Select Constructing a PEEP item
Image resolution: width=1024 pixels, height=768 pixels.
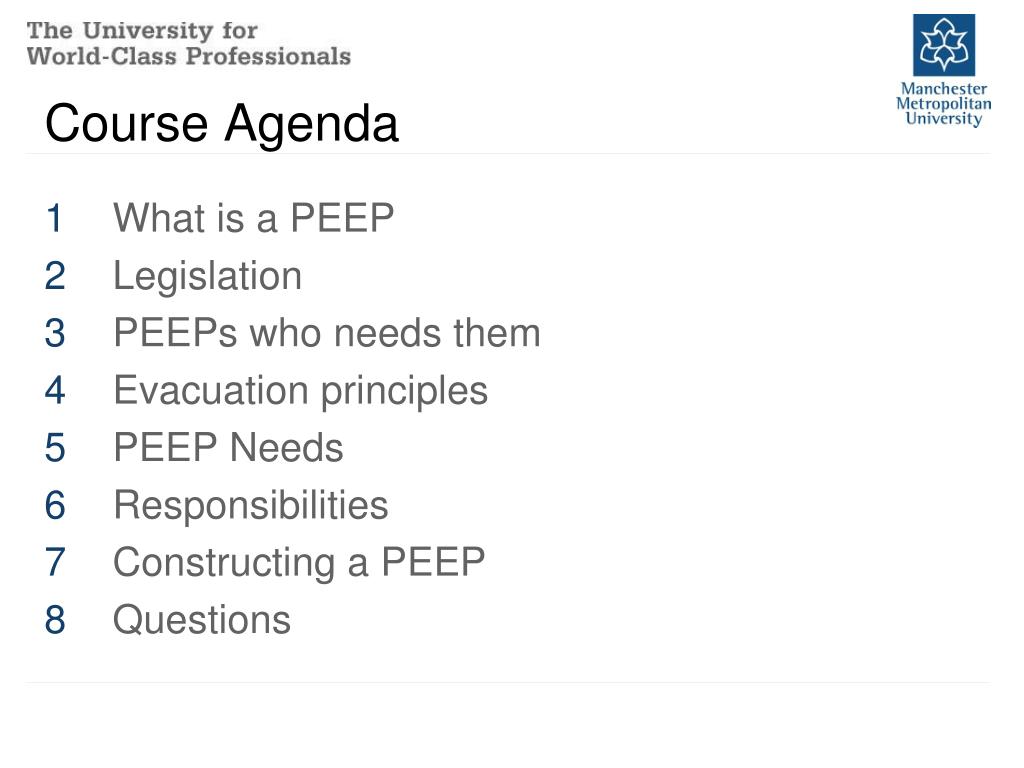coord(299,564)
